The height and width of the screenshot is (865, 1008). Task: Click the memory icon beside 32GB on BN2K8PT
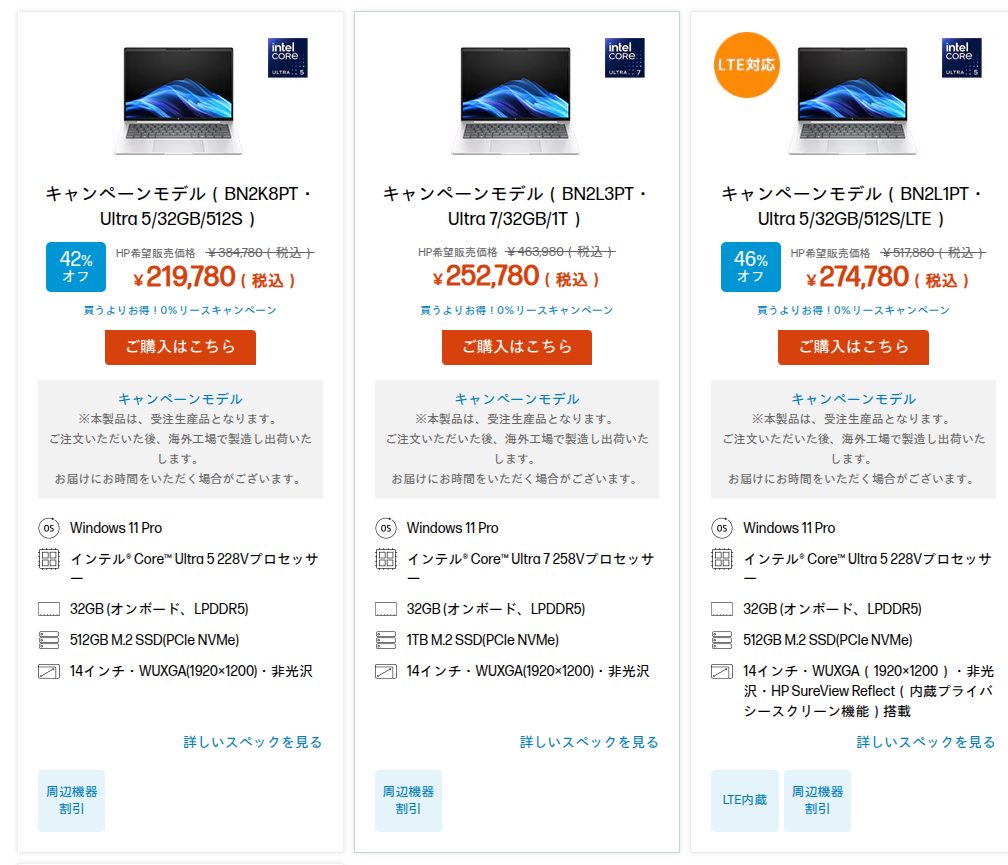click(x=49, y=609)
